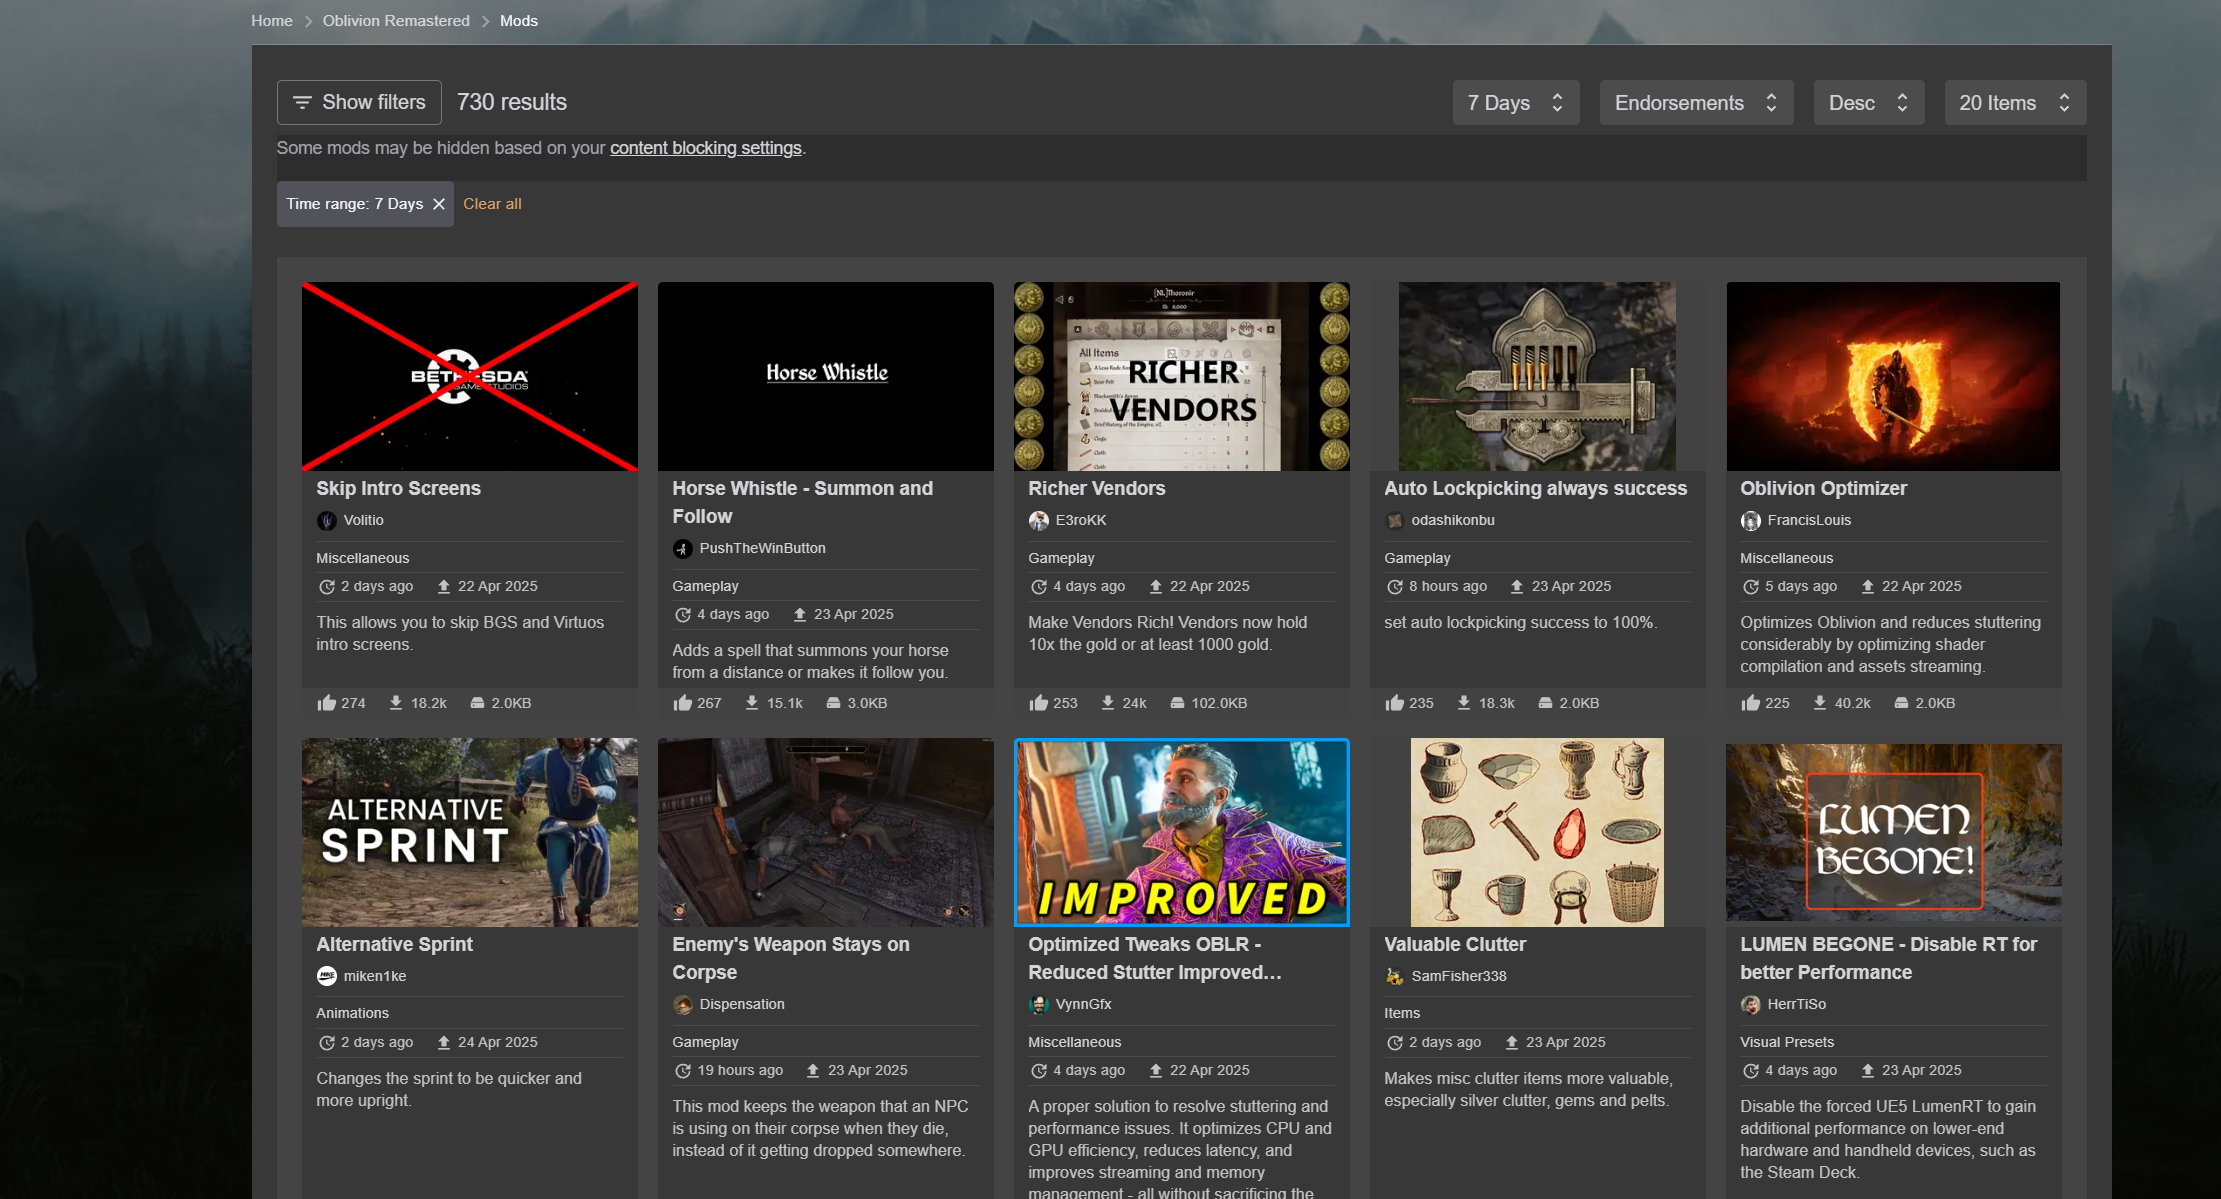Open the Alternative Sprint mod title

(394, 944)
